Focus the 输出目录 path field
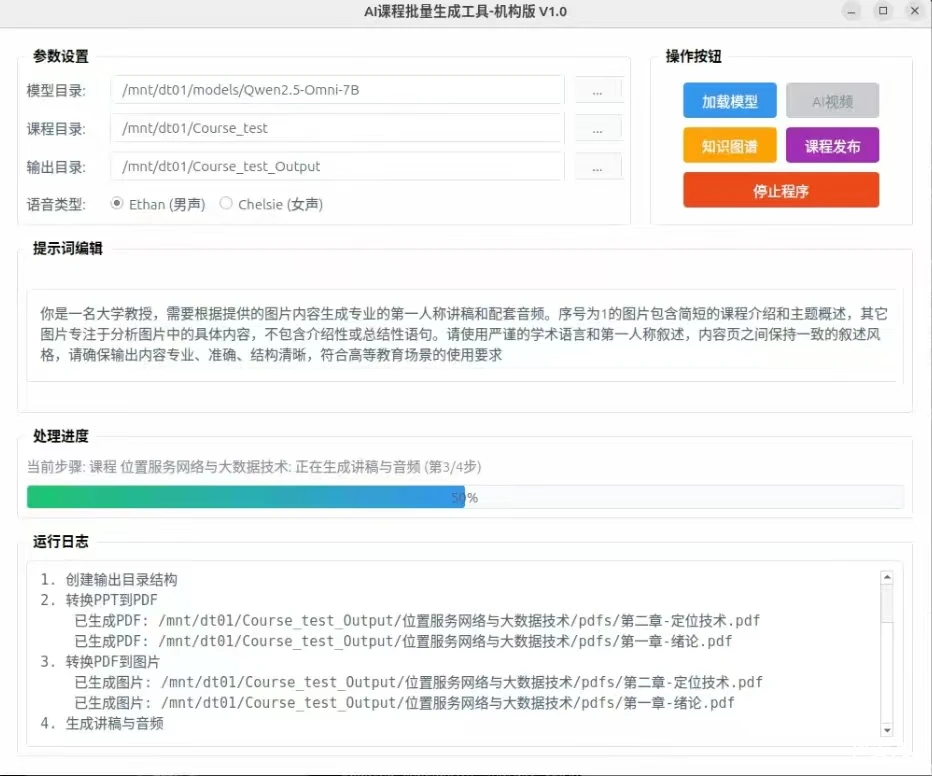Image resolution: width=932 pixels, height=776 pixels. (x=337, y=166)
